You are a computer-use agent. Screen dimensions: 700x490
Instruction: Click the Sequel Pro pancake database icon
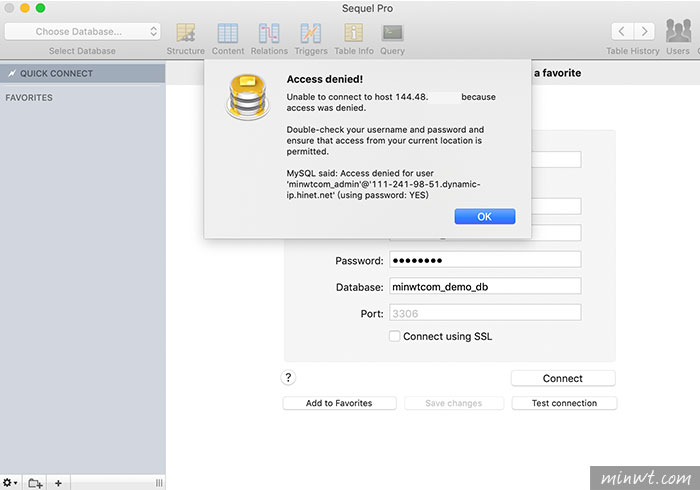click(x=248, y=96)
